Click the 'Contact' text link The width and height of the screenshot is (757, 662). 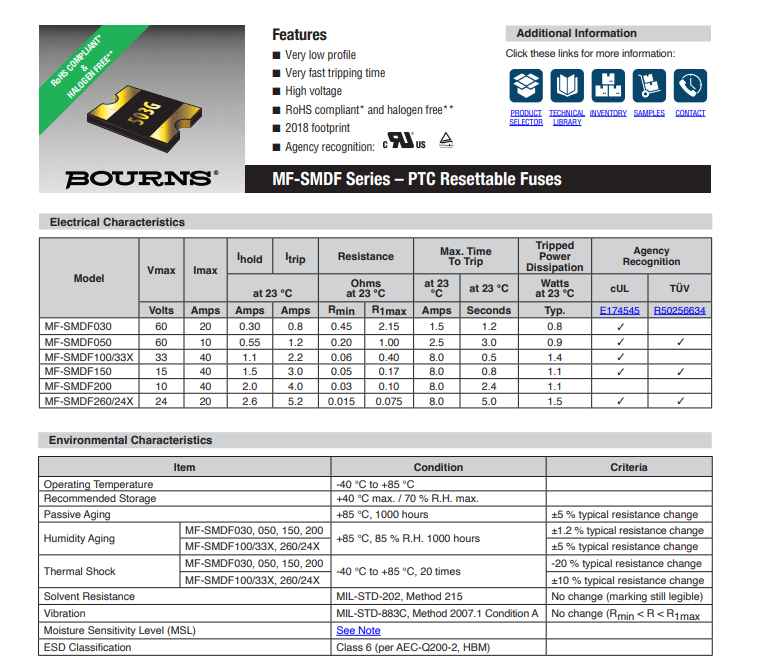[x=690, y=114]
